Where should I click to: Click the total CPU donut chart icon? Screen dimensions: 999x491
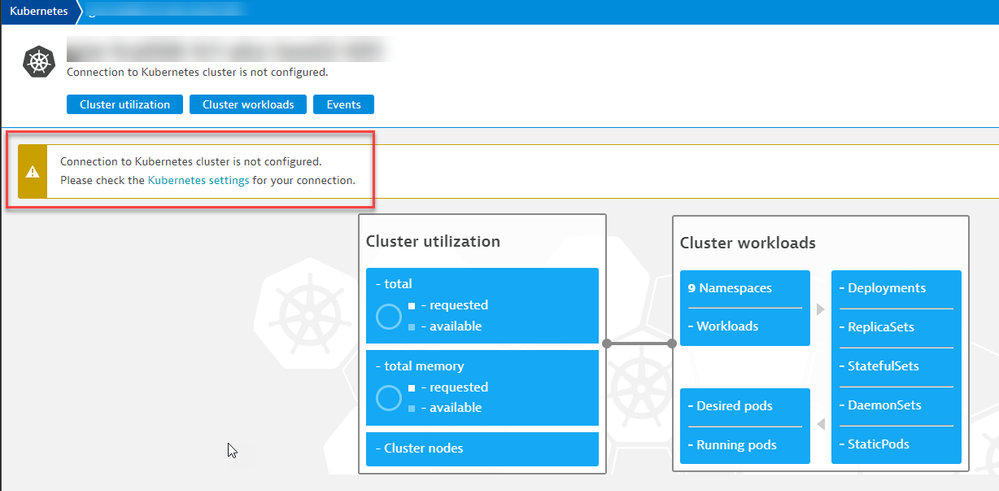point(389,316)
